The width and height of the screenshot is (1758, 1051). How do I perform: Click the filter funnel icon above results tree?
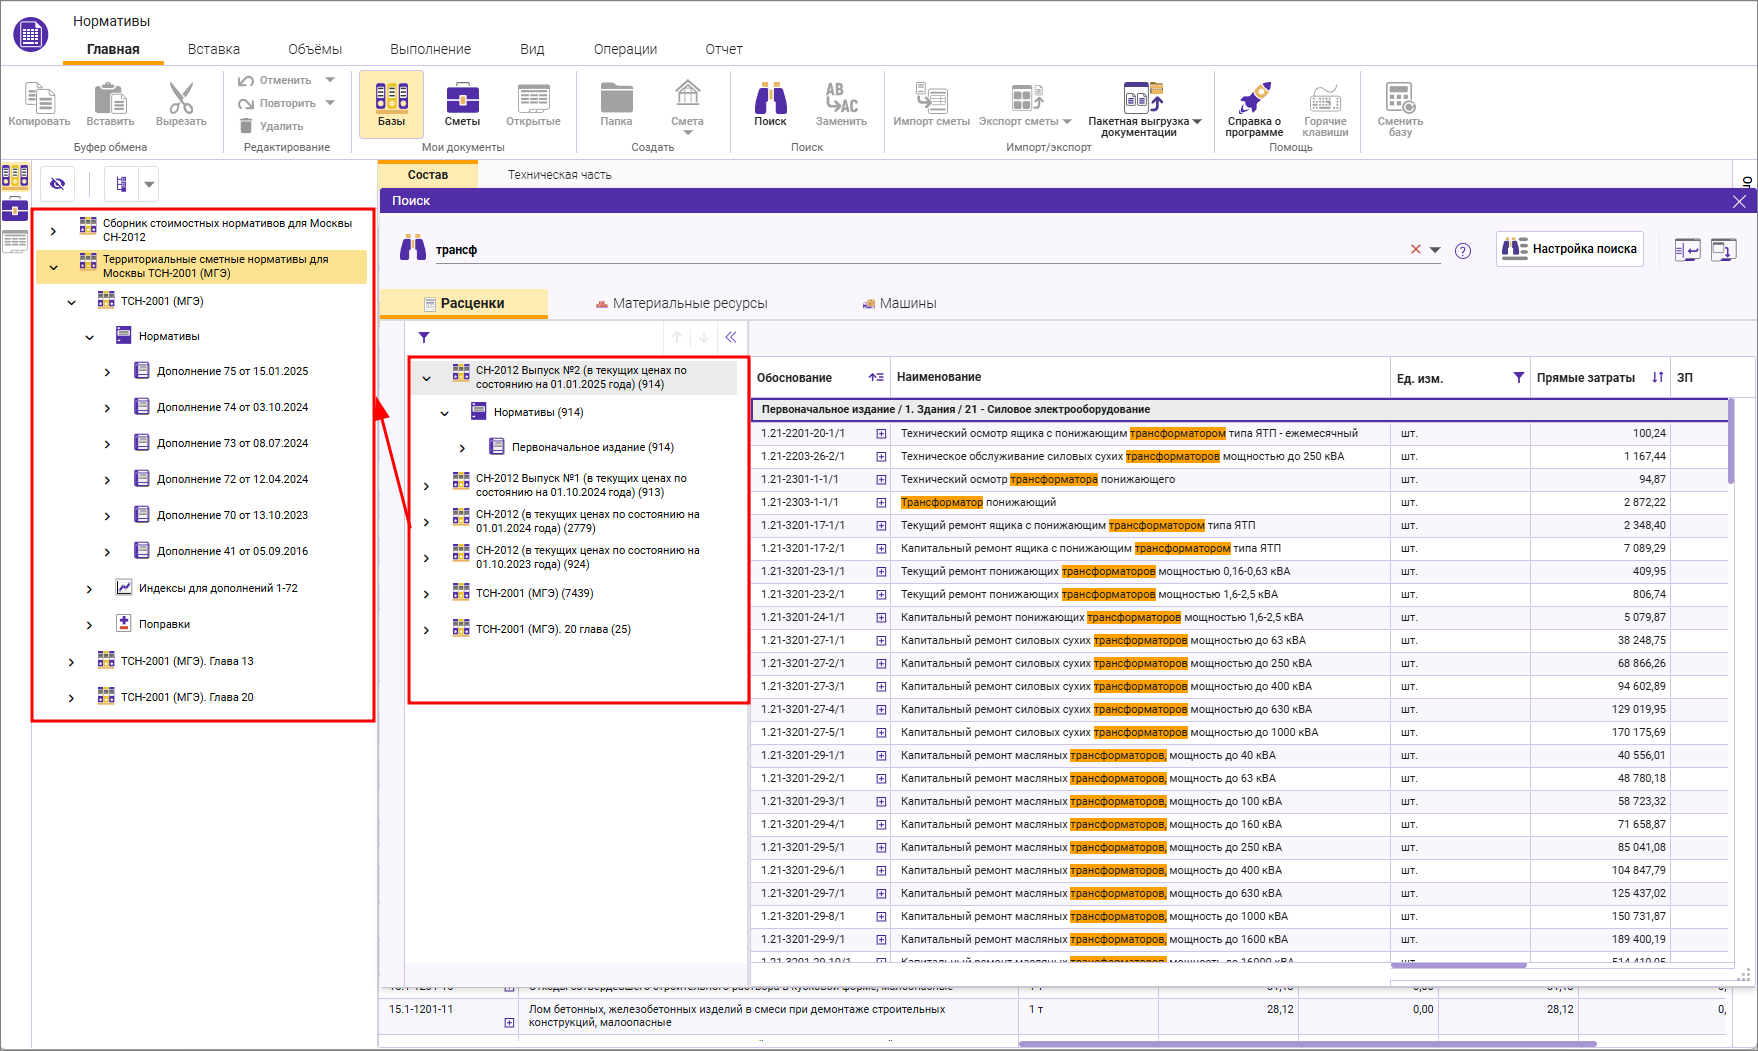coord(424,338)
